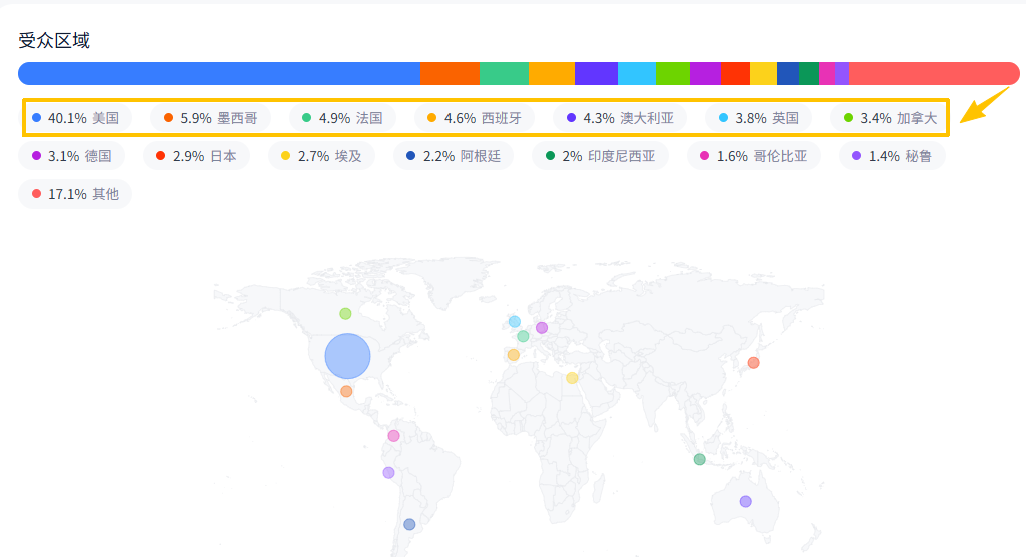Select the 3.8% 英国 legend chip

pos(758,118)
